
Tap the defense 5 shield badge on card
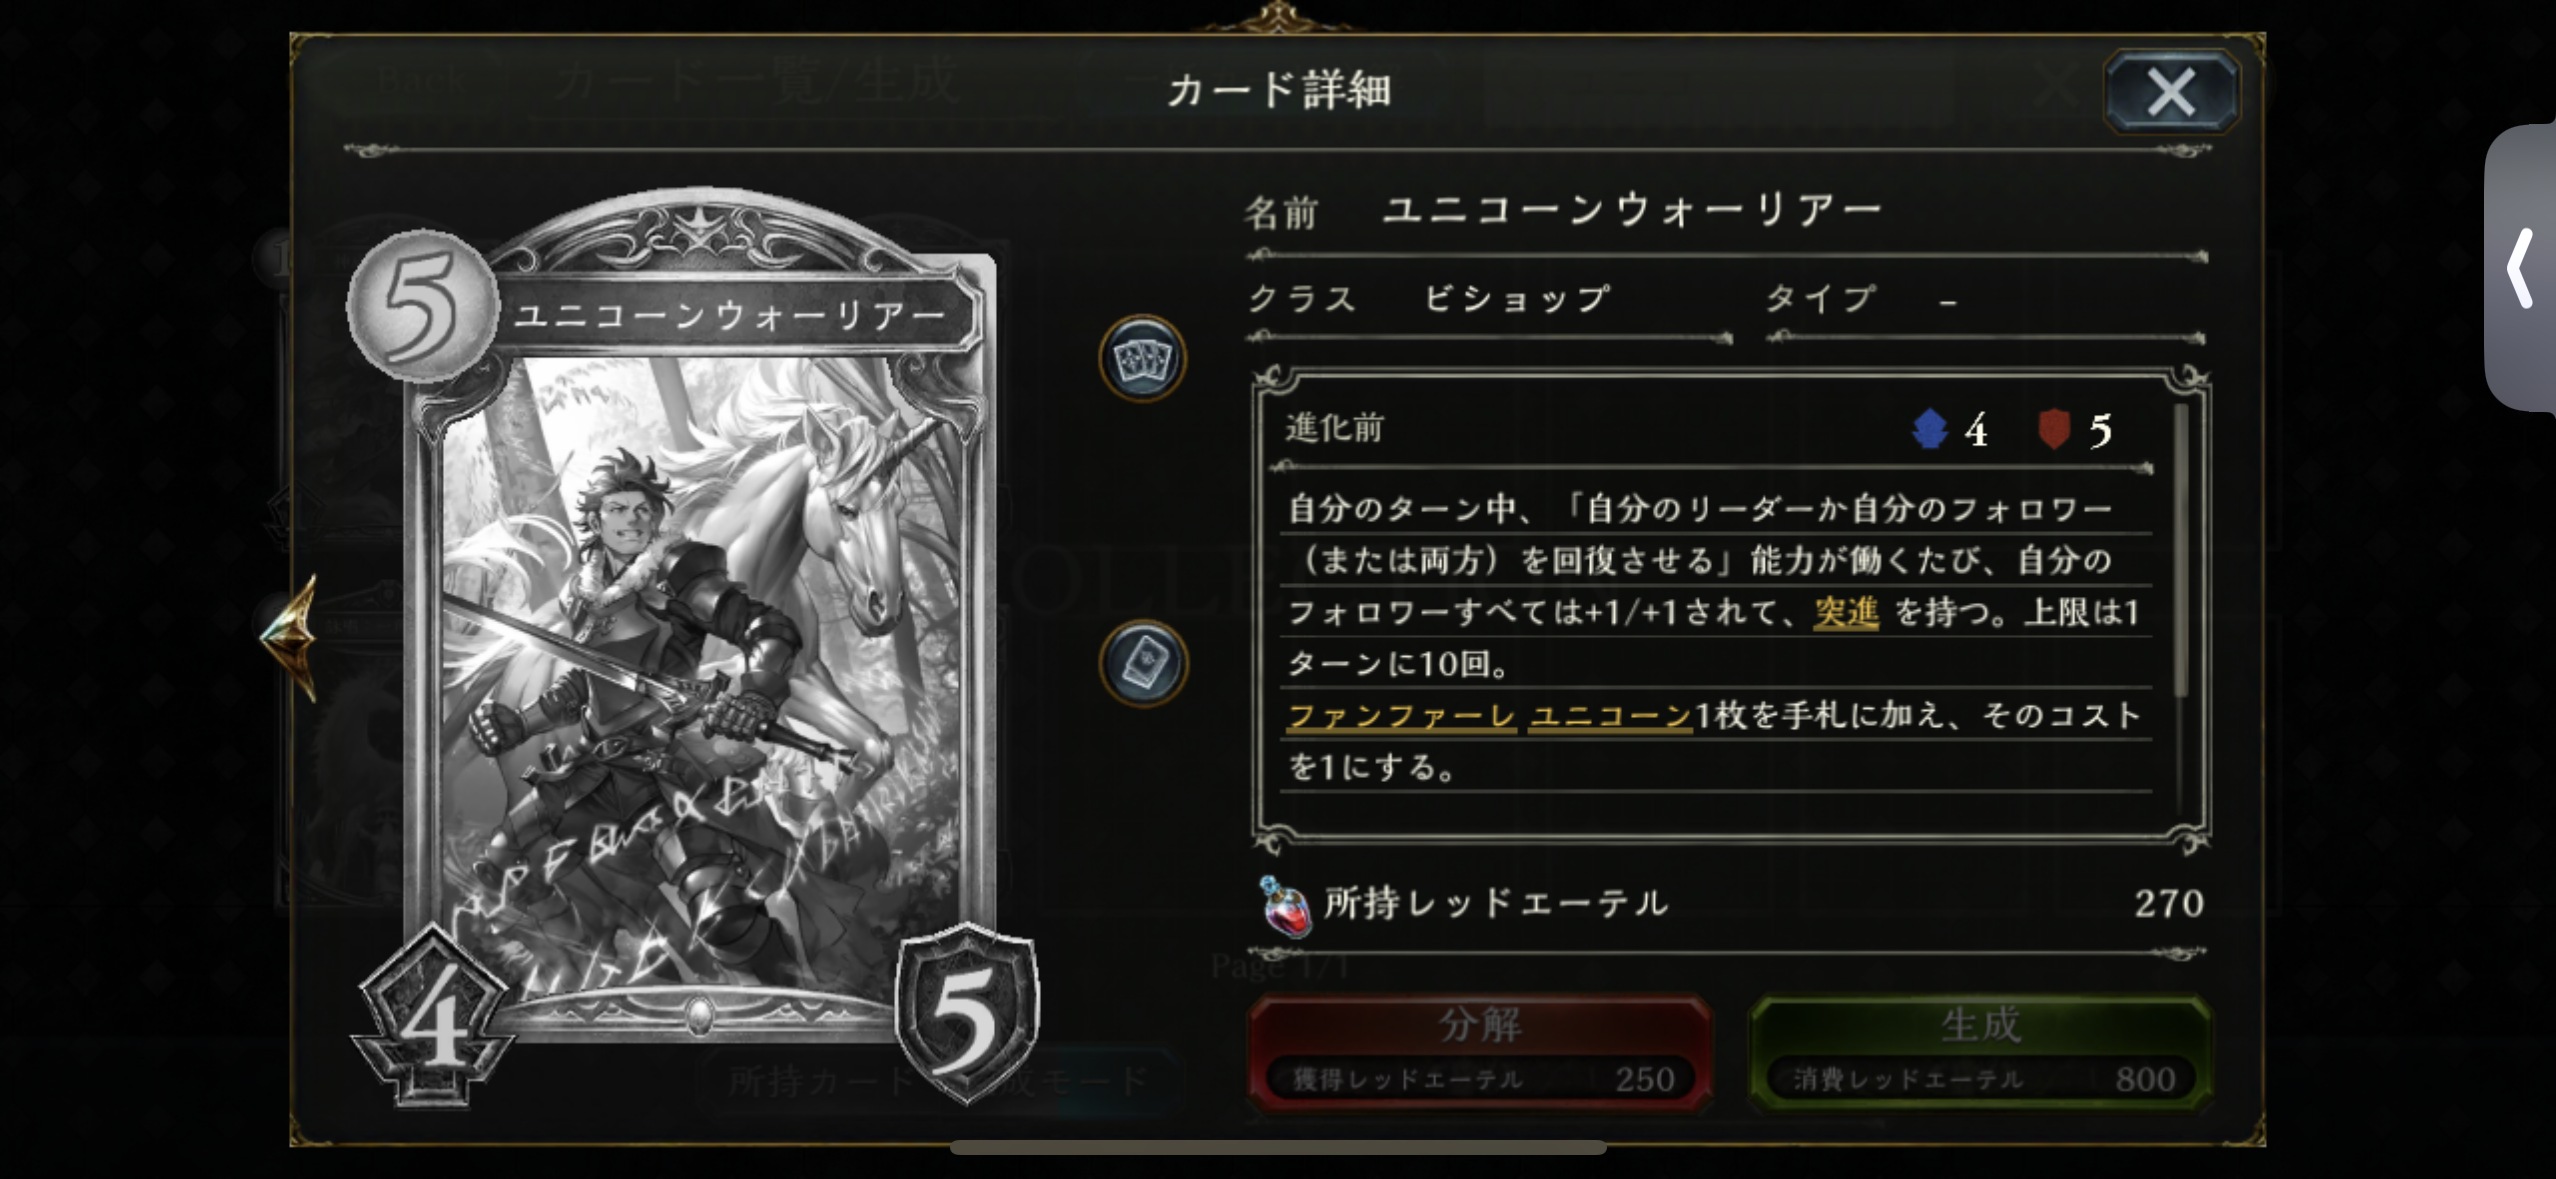(x=966, y=1015)
